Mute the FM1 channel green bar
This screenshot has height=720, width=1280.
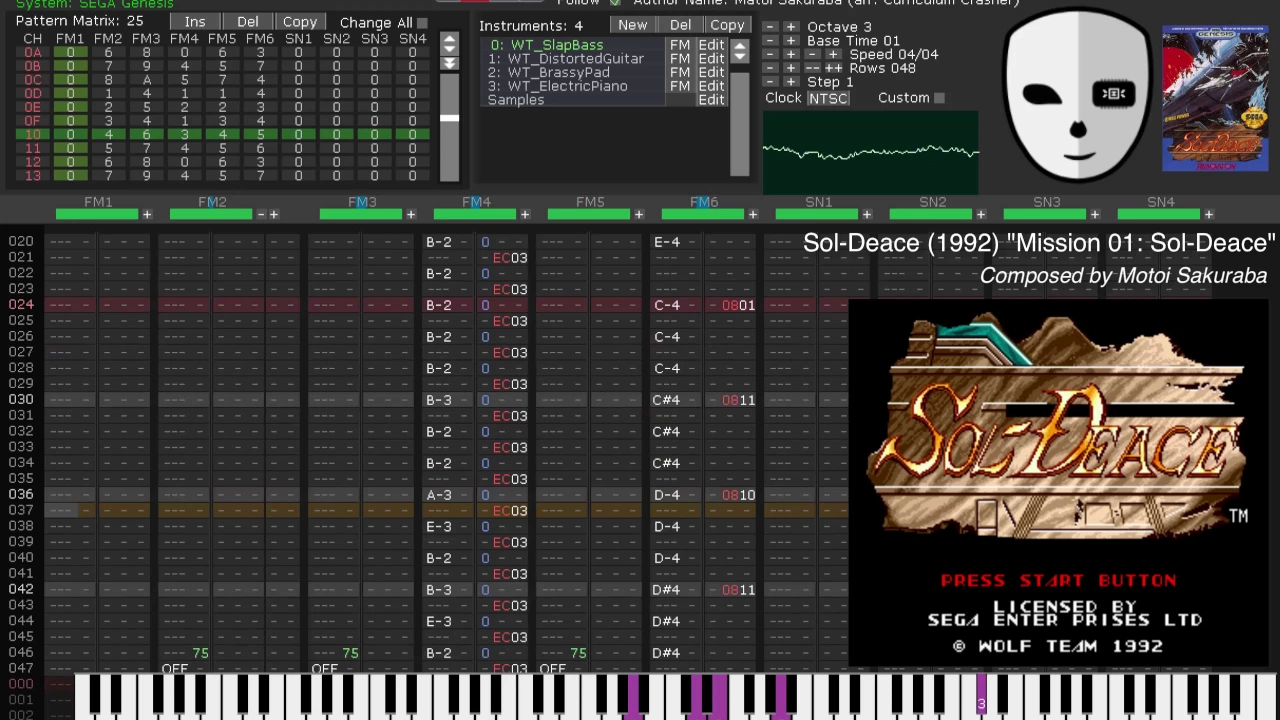pyautogui.click(x=97, y=214)
